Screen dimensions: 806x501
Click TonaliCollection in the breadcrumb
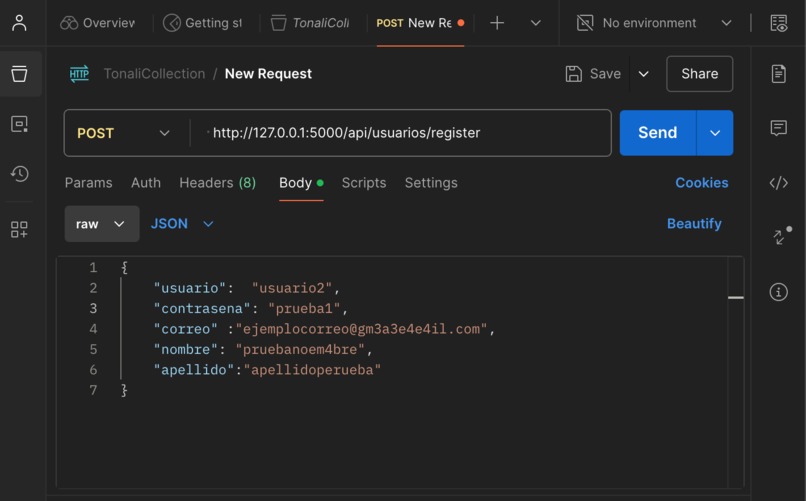coord(154,74)
